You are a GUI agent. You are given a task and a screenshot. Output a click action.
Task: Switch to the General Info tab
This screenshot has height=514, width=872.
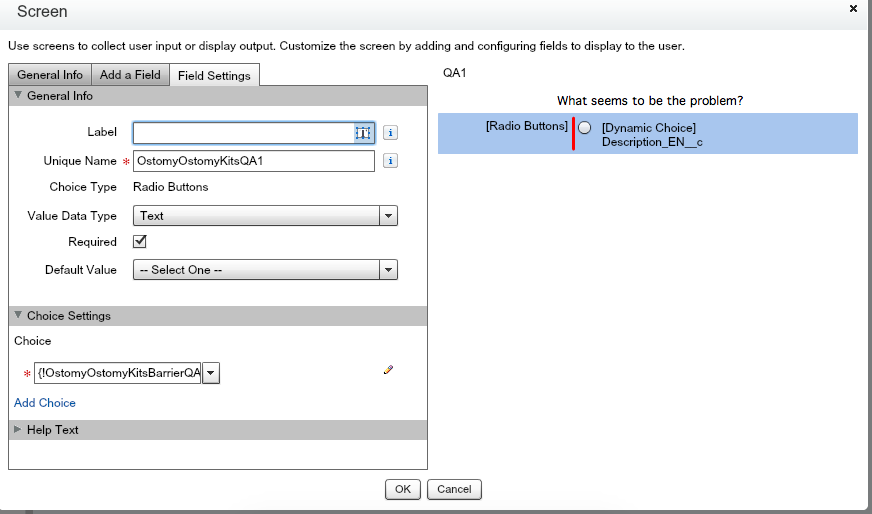point(49,75)
